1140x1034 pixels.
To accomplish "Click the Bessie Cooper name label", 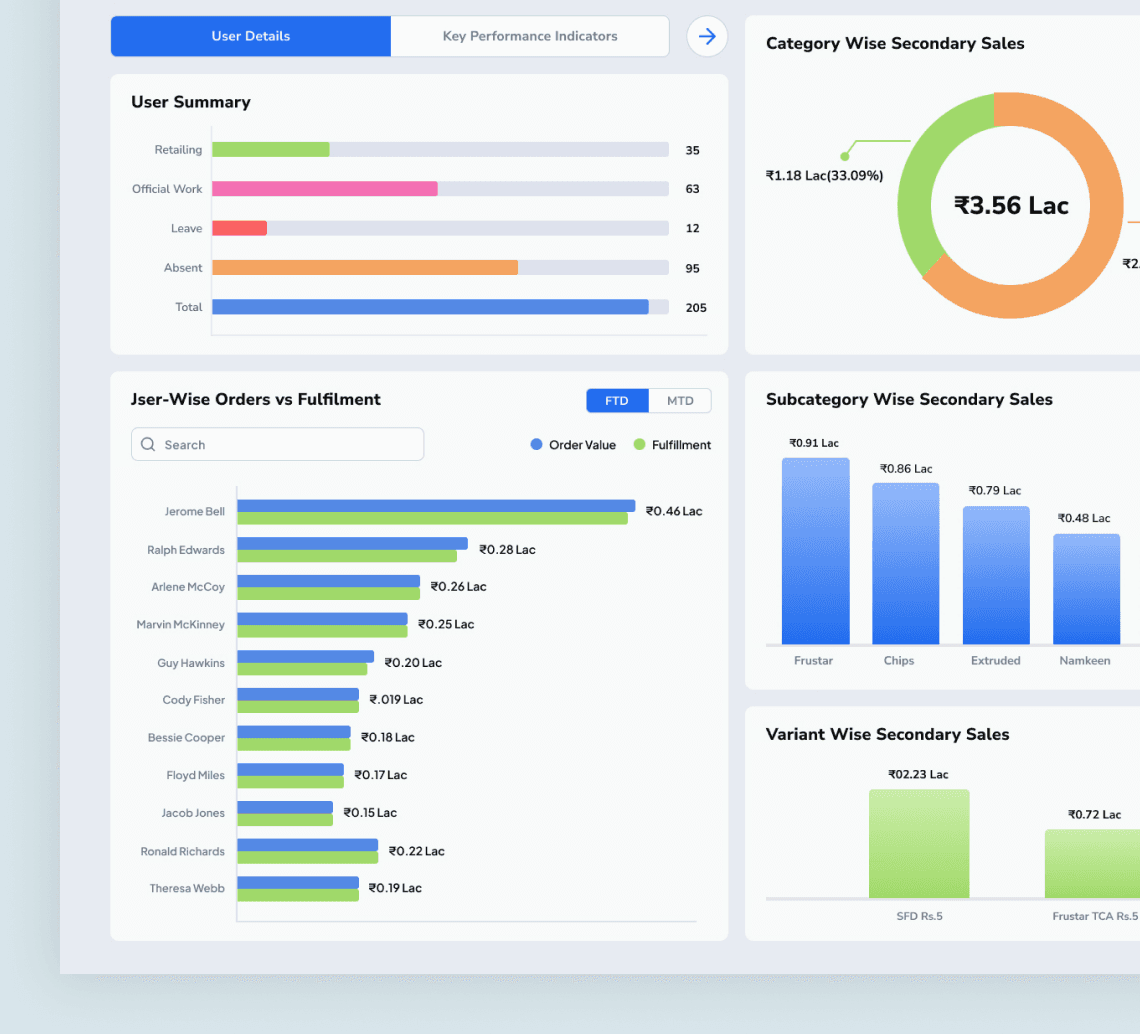I will click(186, 737).
